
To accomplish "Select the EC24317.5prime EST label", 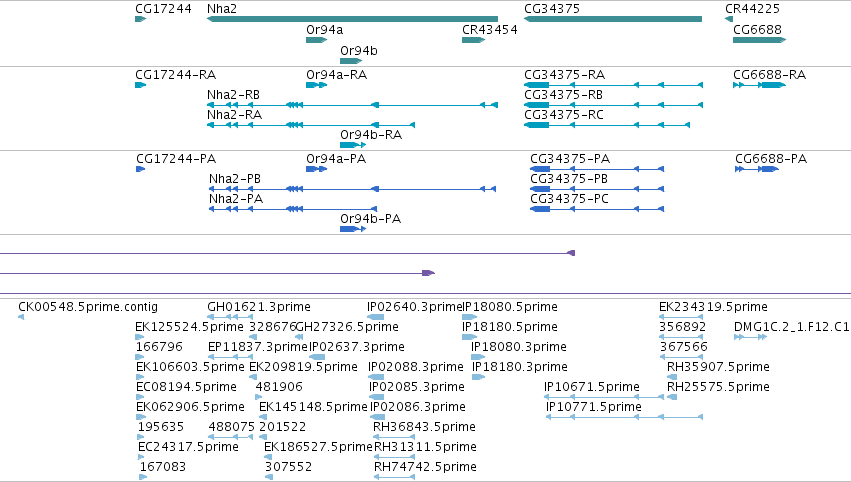I will tap(188, 448).
